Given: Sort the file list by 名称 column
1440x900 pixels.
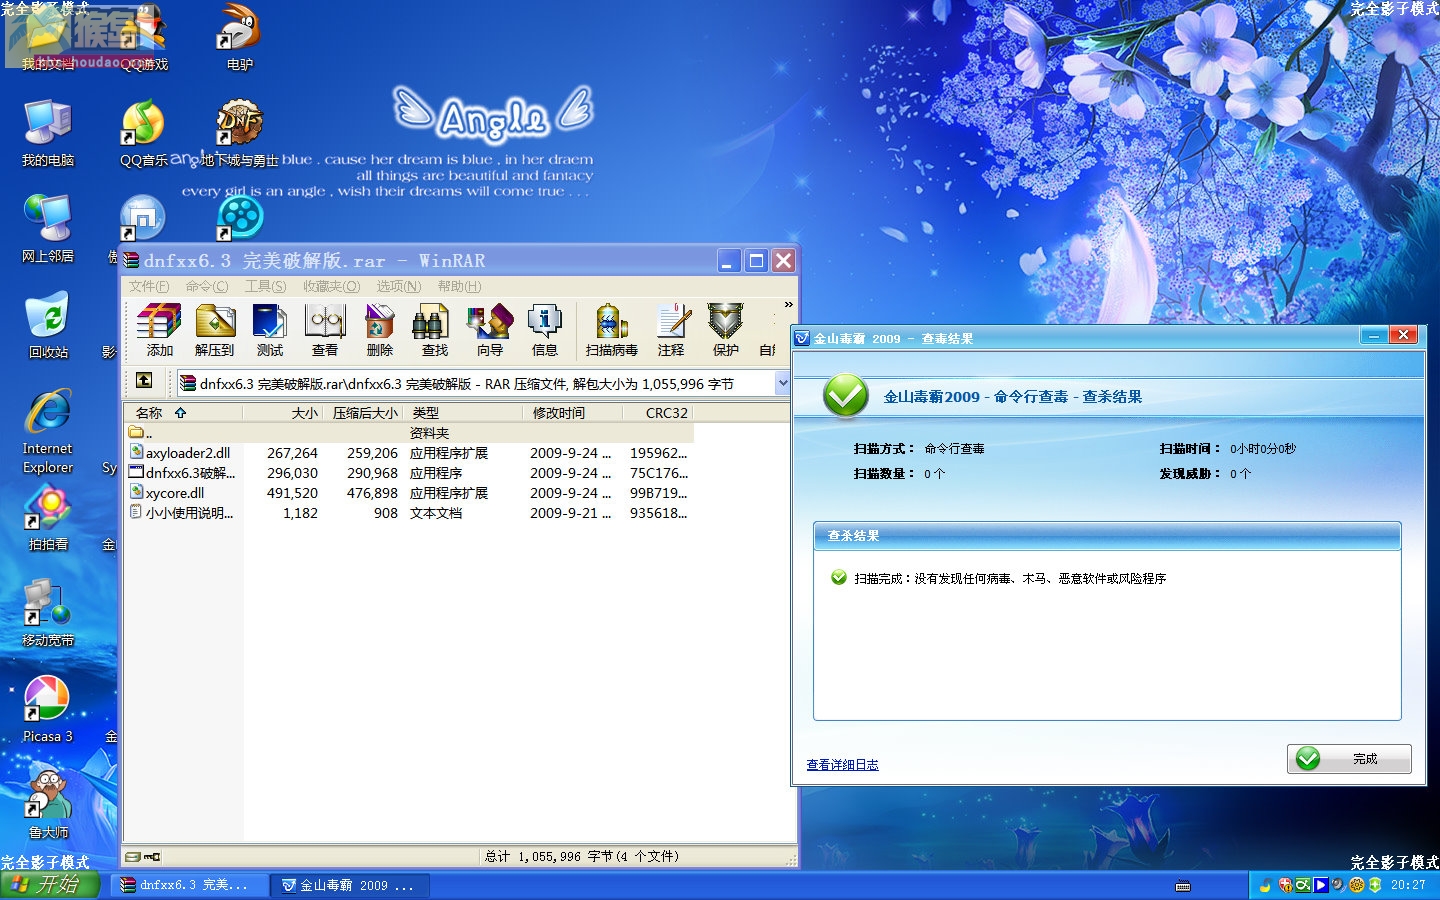Looking at the screenshot, I should click(183, 413).
